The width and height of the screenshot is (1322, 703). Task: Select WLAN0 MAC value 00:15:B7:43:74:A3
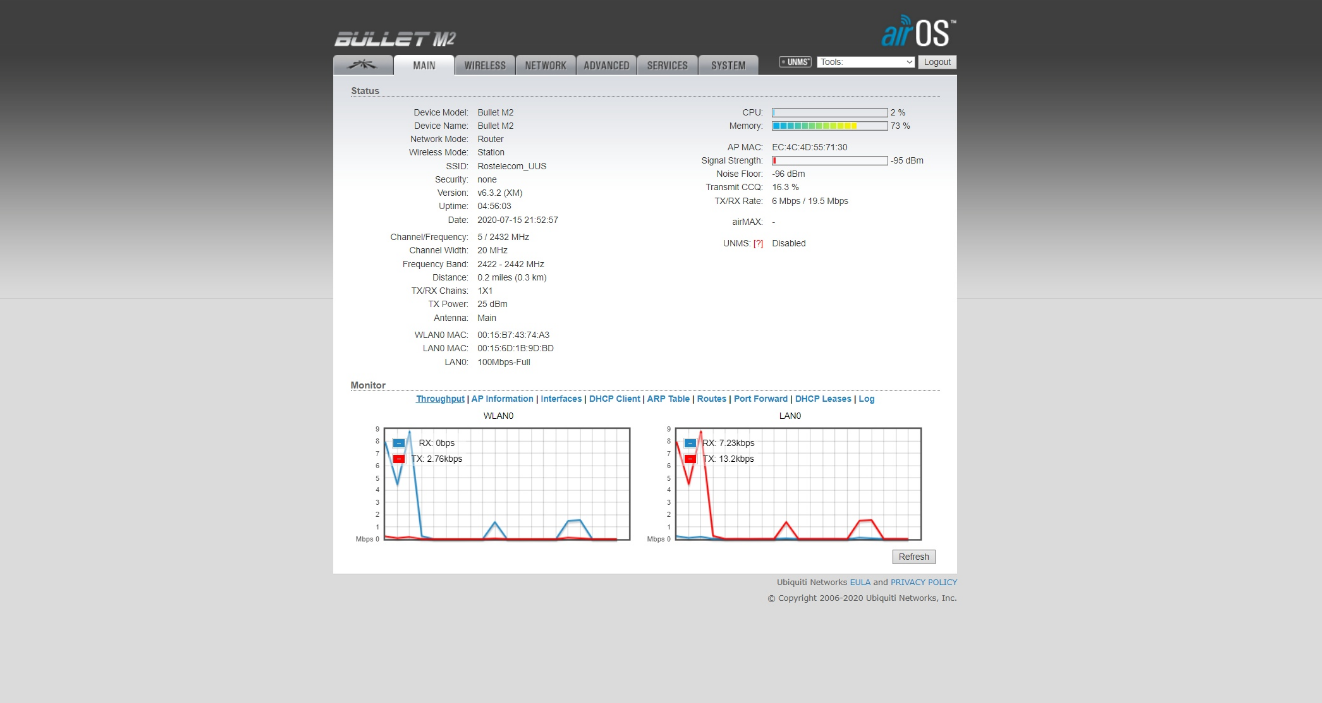click(x=513, y=335)
